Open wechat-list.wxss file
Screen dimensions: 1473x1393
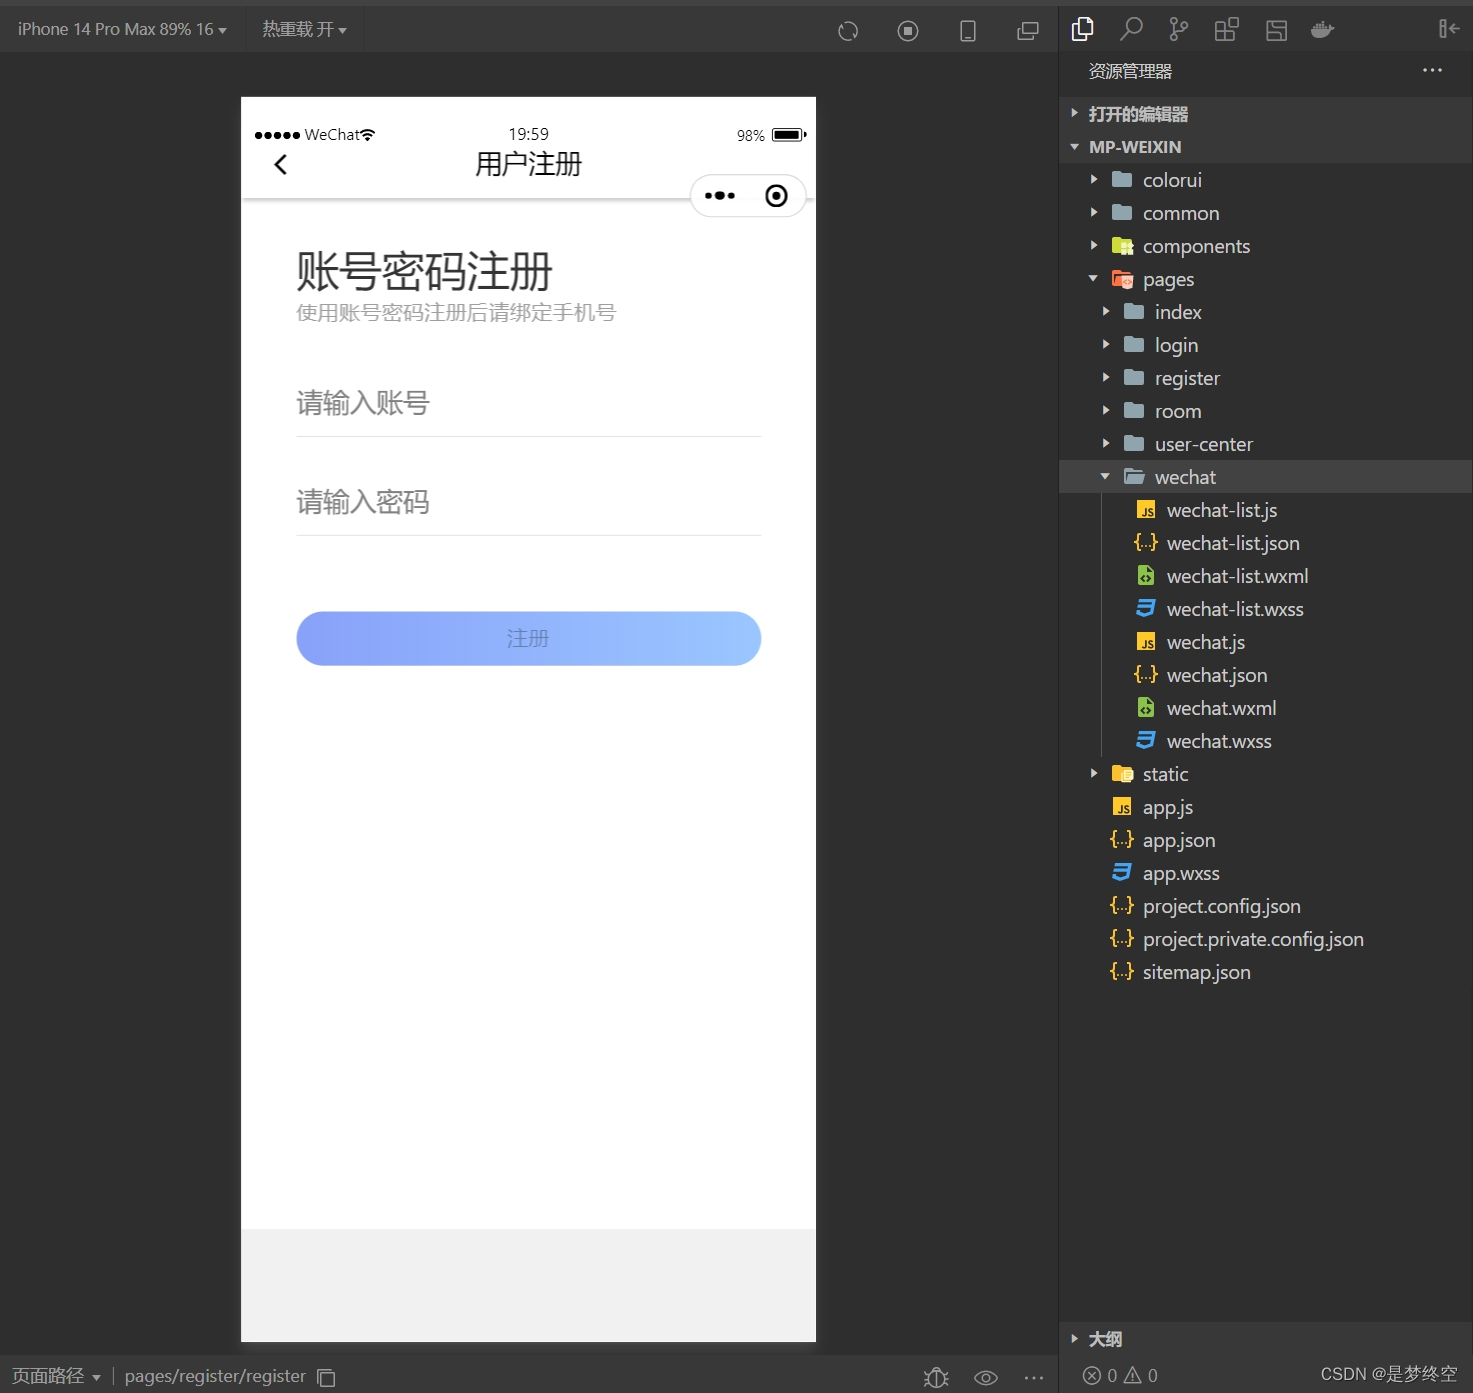point(1265,609)
